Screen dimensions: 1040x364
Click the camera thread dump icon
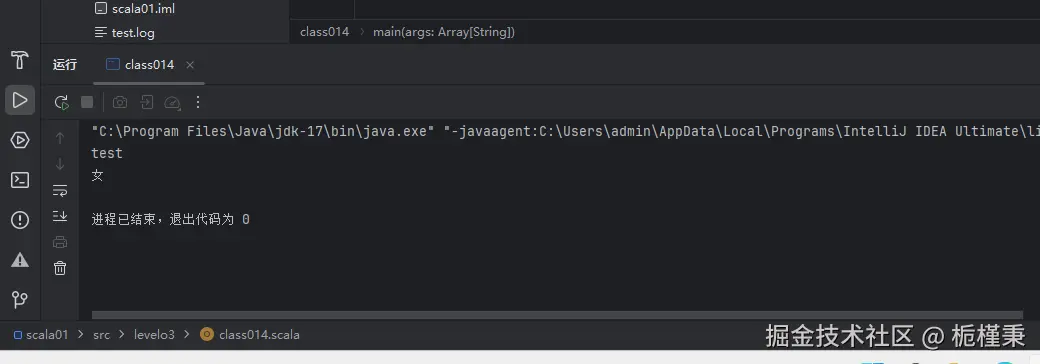[120, 102]
